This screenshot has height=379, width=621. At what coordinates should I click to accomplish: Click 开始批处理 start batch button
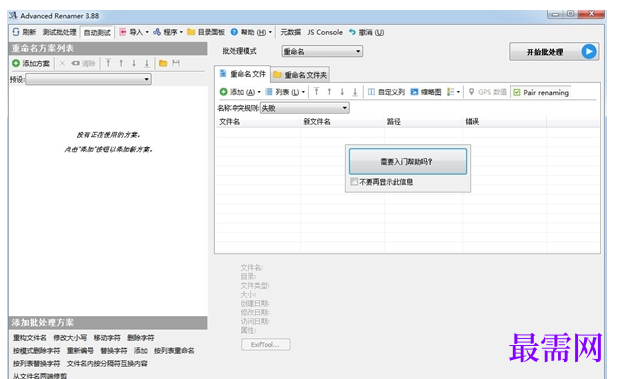coord(554,52)
